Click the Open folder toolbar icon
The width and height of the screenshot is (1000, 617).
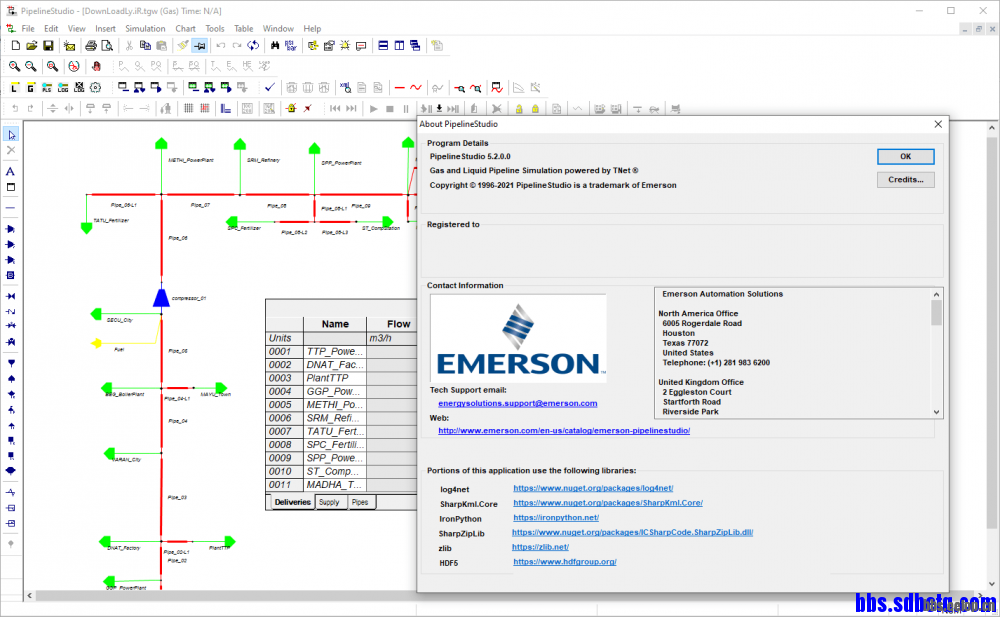click(x=31, y=46)
